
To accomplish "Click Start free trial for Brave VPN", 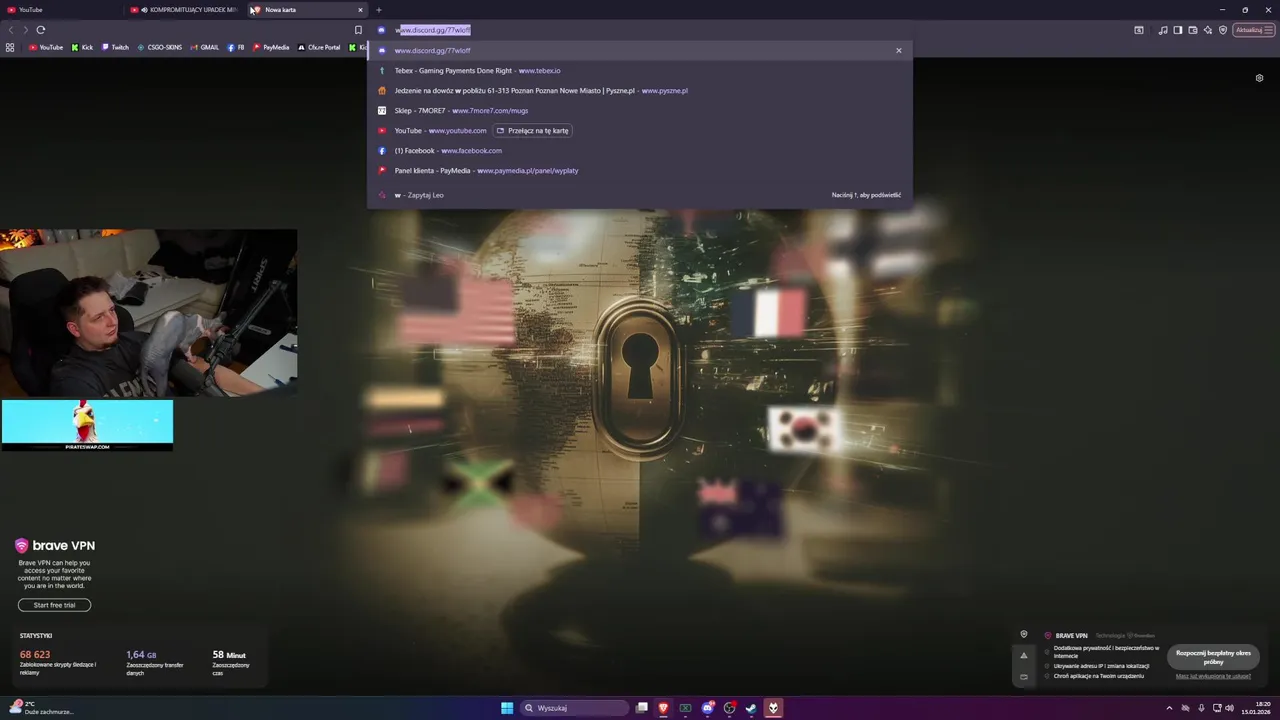I will [x=54, y=605].
